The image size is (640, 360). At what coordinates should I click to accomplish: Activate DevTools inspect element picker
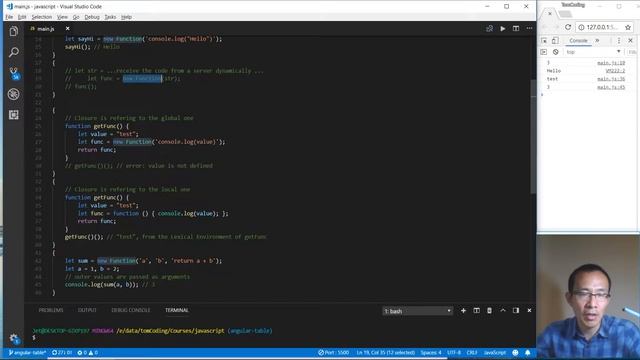[x=544, y=40]
